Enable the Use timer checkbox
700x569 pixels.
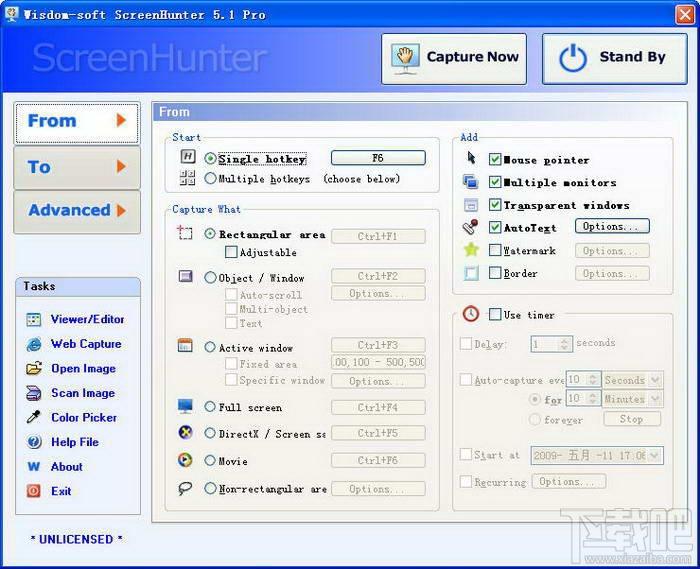point(495,314)
